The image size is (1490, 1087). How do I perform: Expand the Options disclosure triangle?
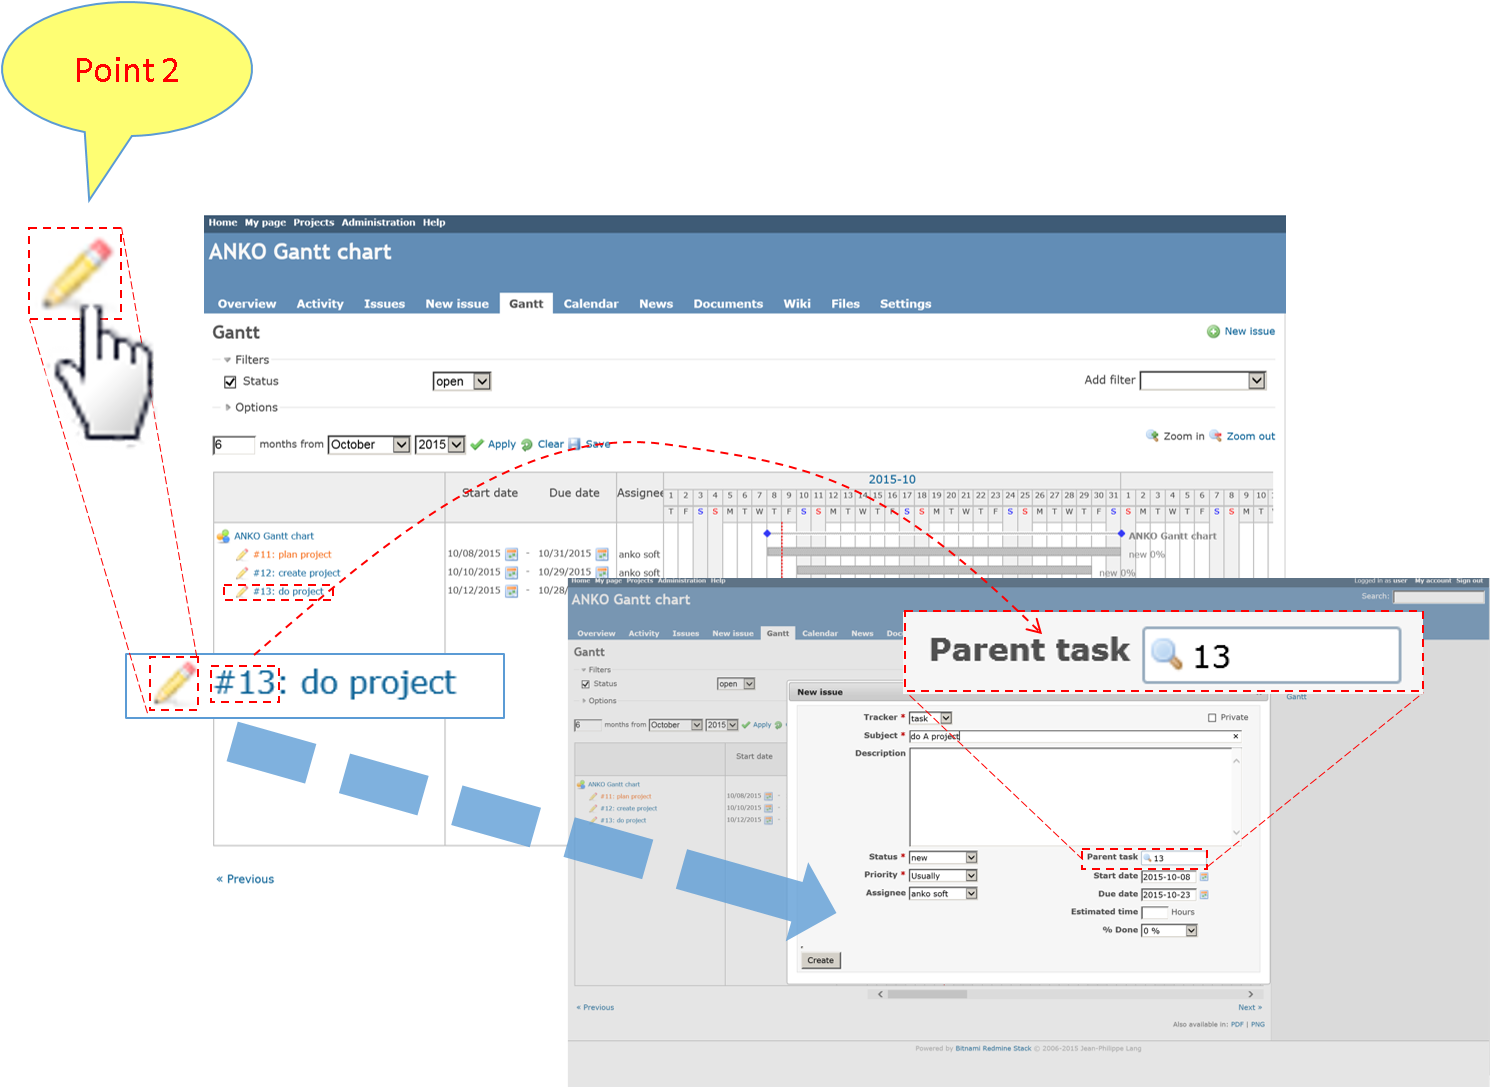(227, 408)
